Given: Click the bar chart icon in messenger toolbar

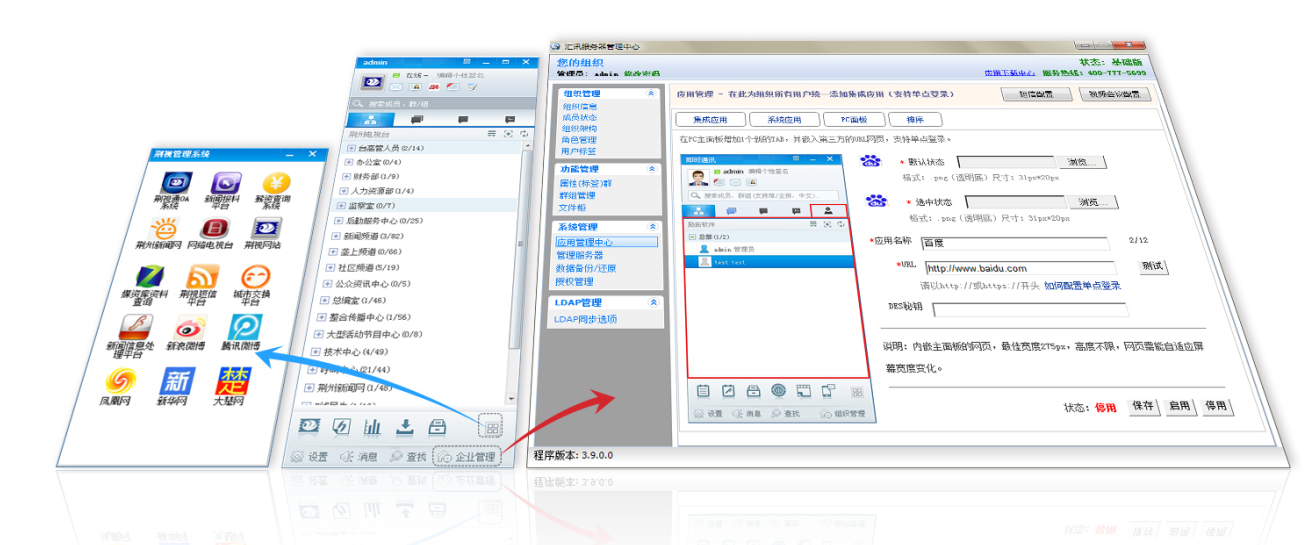Looking at the screenshot, I should pyautogui.click(x=372, y=427).
